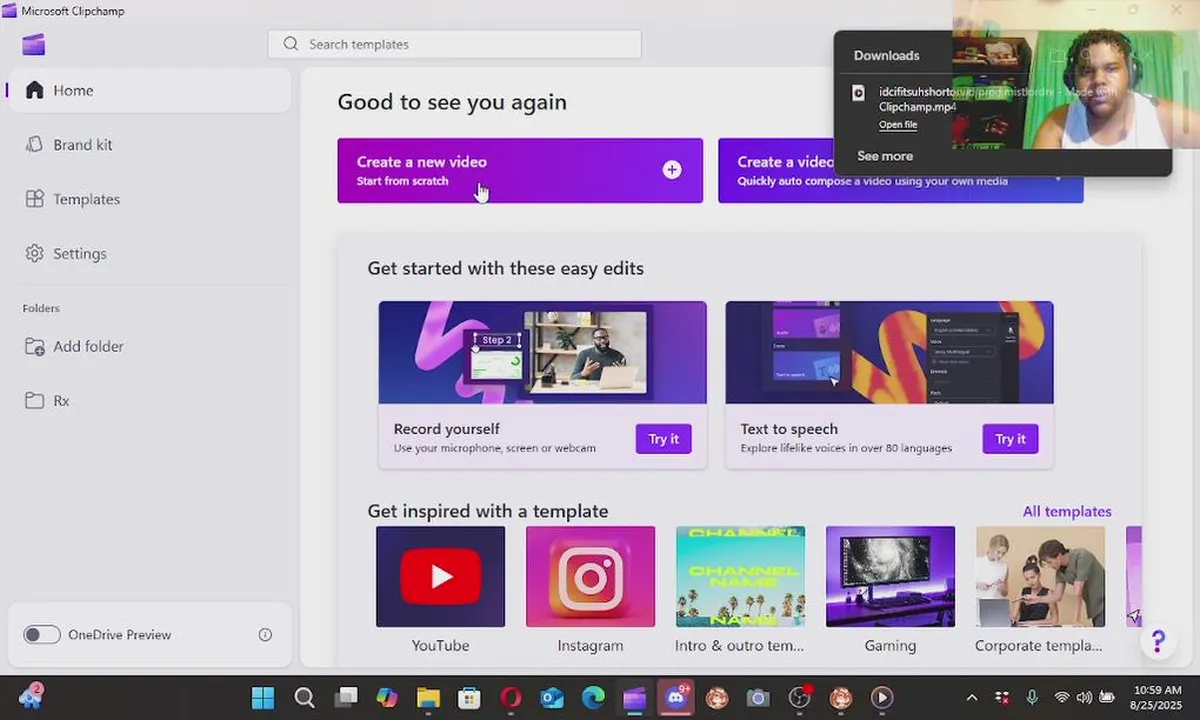This screenshot has height=720, width=1200.
Task: Launch Copilot from the taskbar
Action: [387, 698]
